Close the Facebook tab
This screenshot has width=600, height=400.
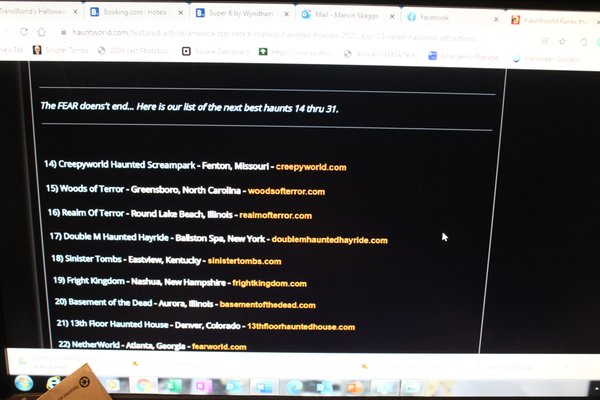point(496,19)
